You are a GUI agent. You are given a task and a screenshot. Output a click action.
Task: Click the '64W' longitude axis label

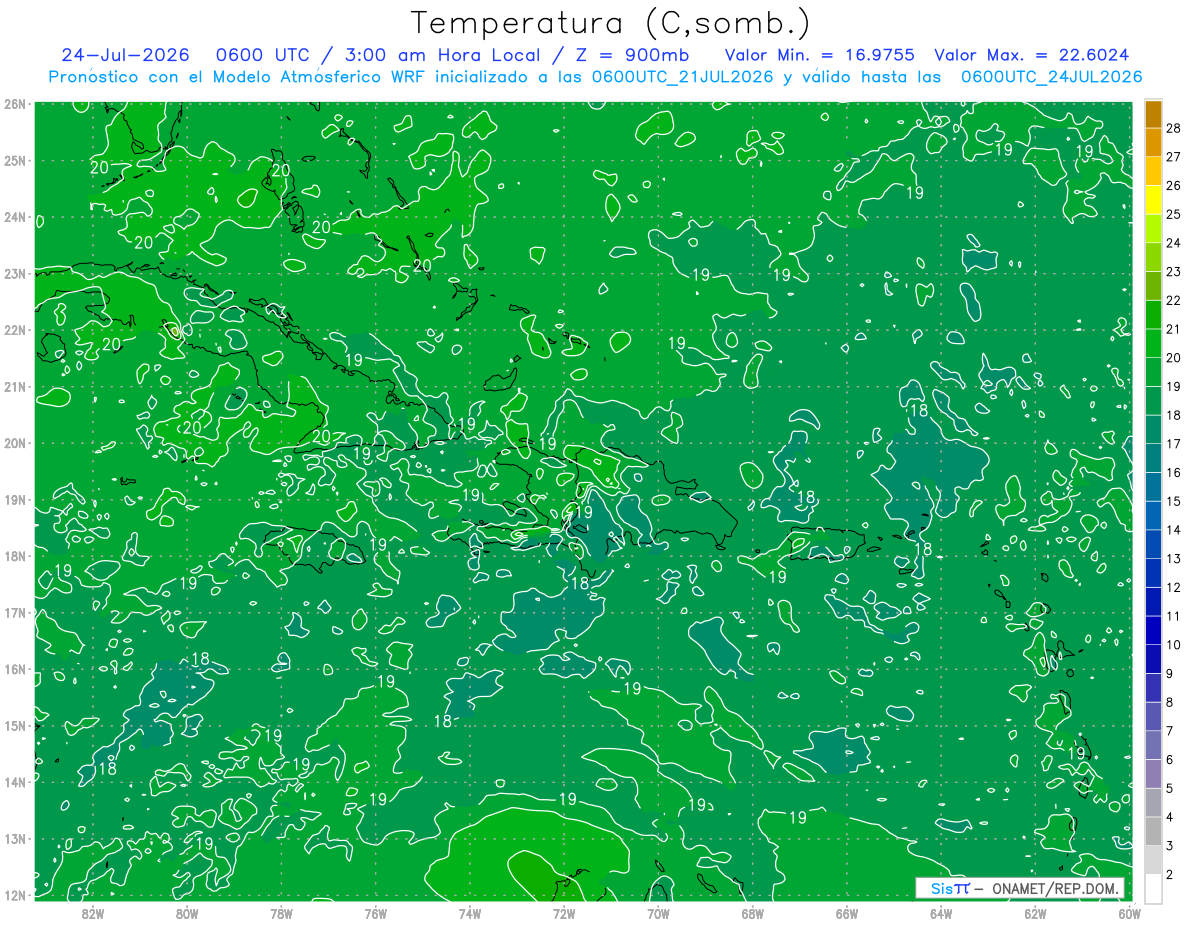point(941,913)
